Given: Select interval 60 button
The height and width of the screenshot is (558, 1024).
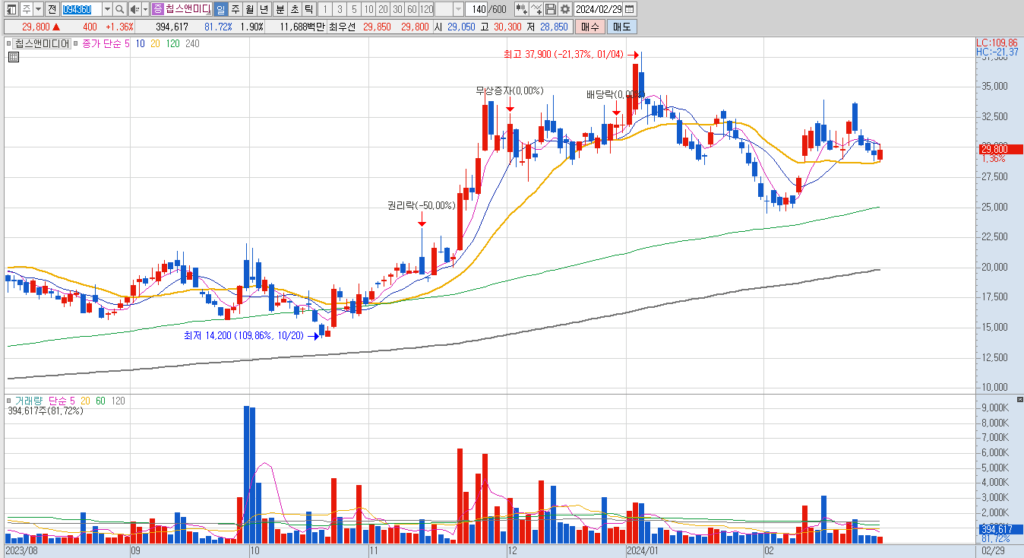Looking at the screenshot, I should [x=411, y=9].
